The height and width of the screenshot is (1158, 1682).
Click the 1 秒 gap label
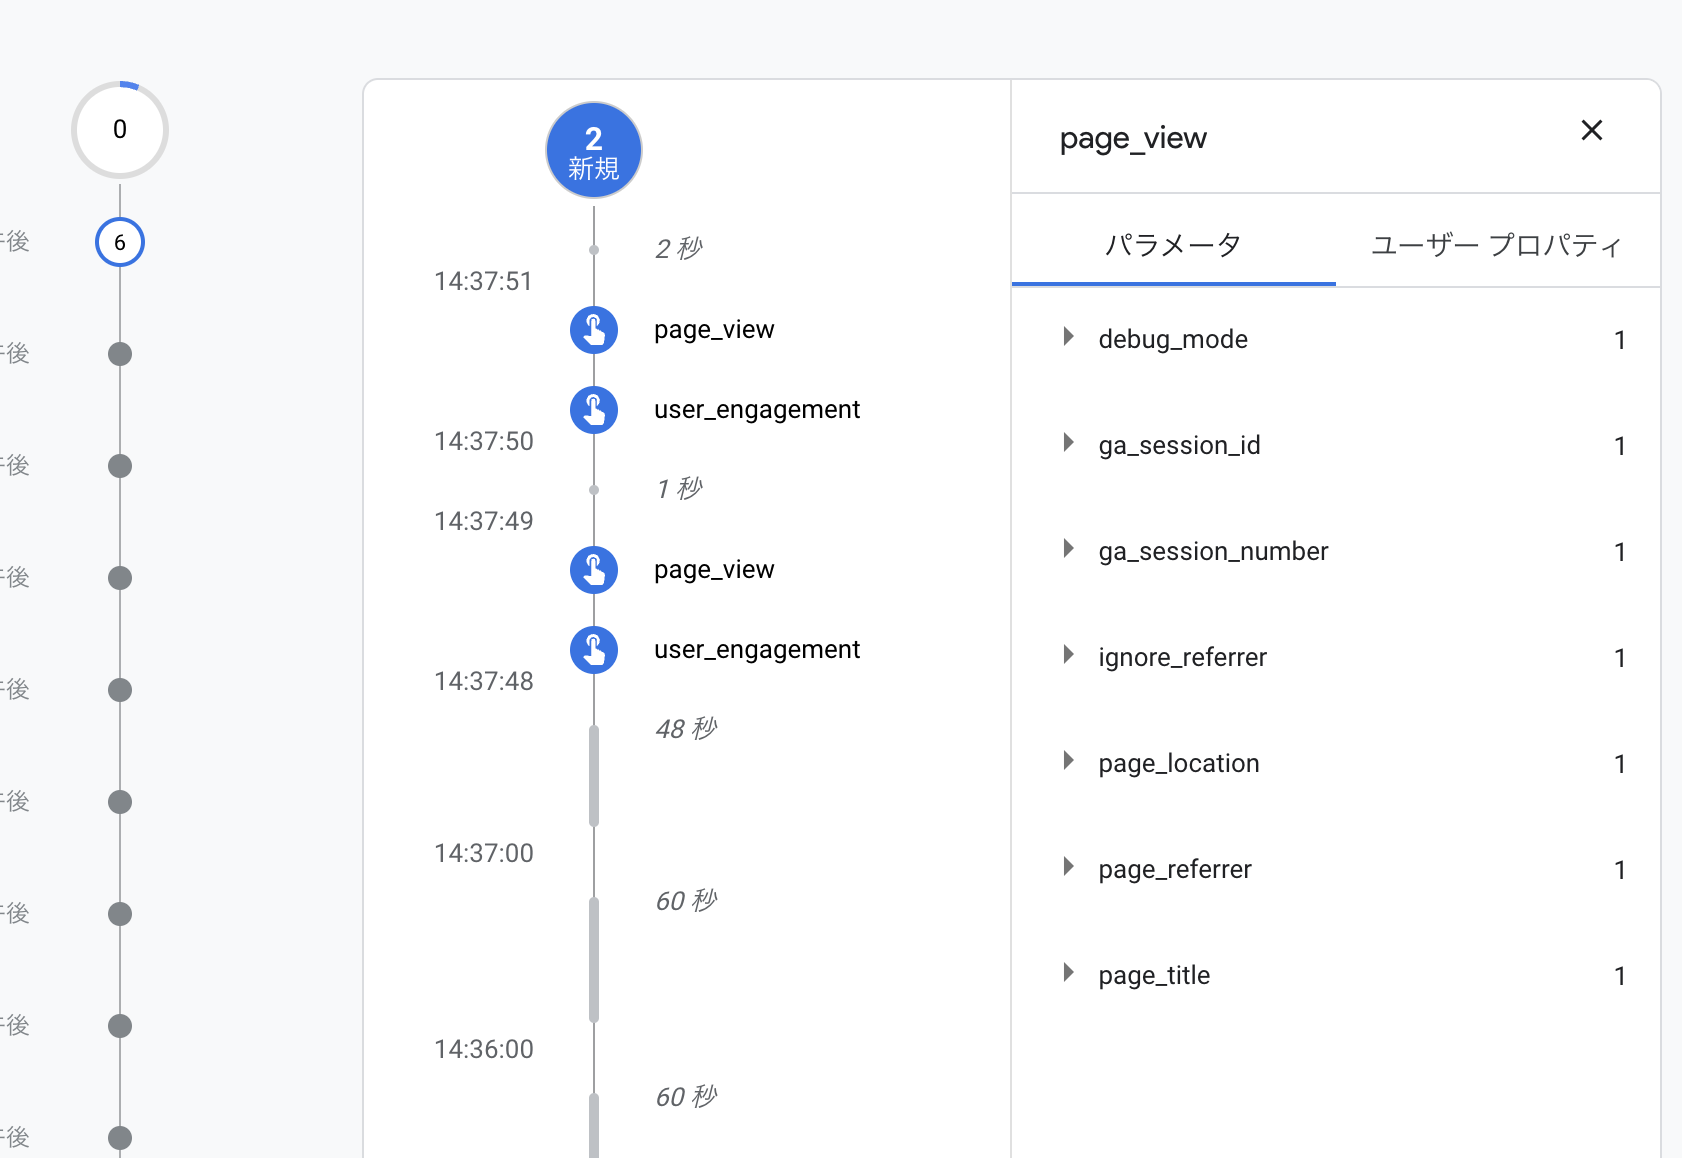pos(679,489)
